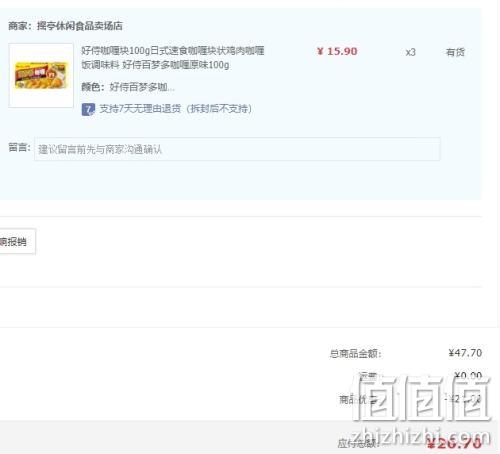Click the 商品优惠 discount label
This screenshot has width=500, height=454.
(x=358, y=399)
